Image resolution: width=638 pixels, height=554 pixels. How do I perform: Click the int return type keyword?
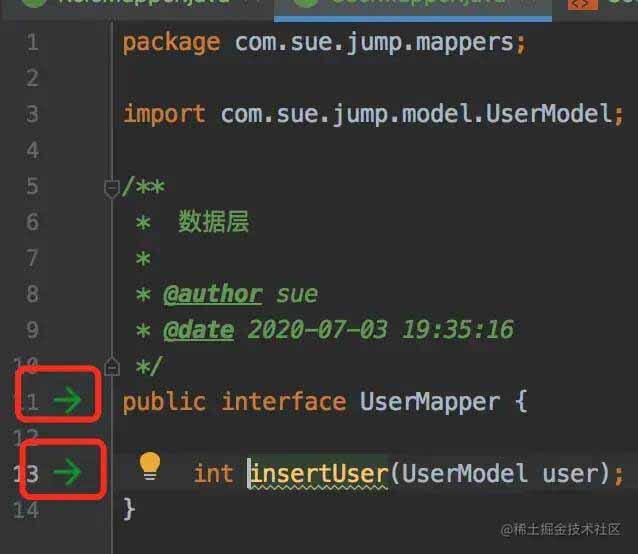(x=213, y=474)
